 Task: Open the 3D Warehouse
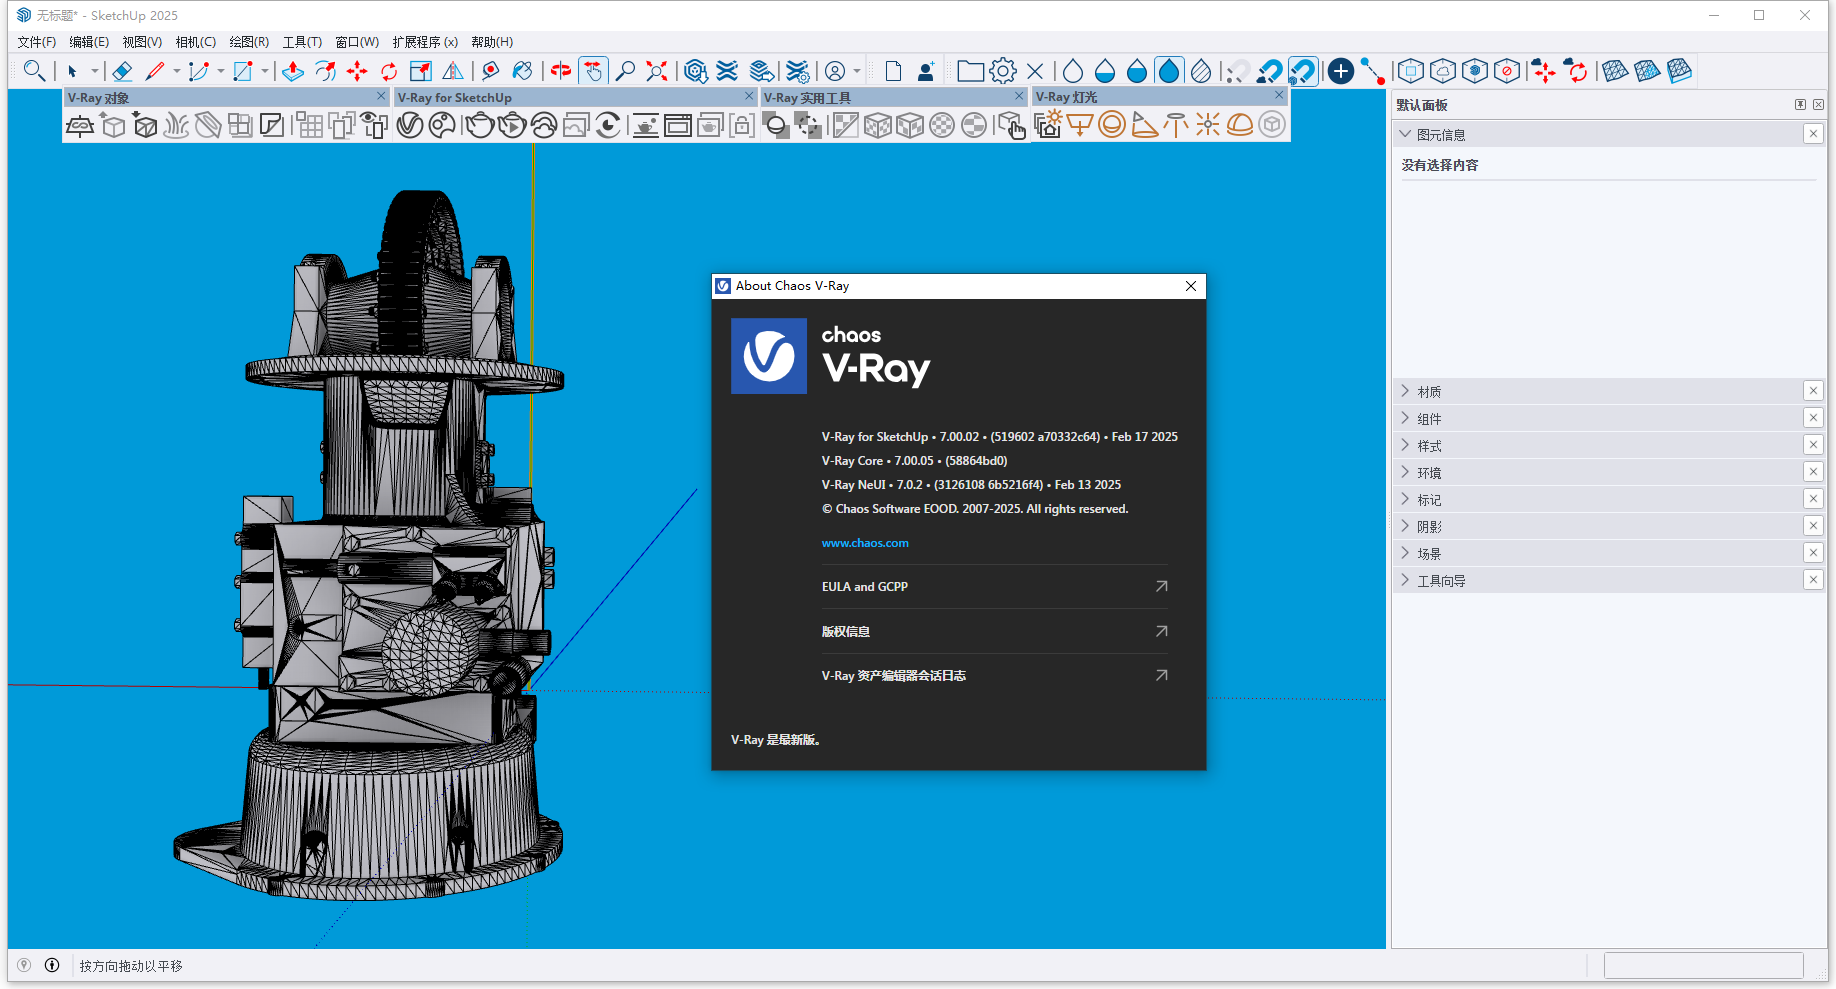pos(696,71)
